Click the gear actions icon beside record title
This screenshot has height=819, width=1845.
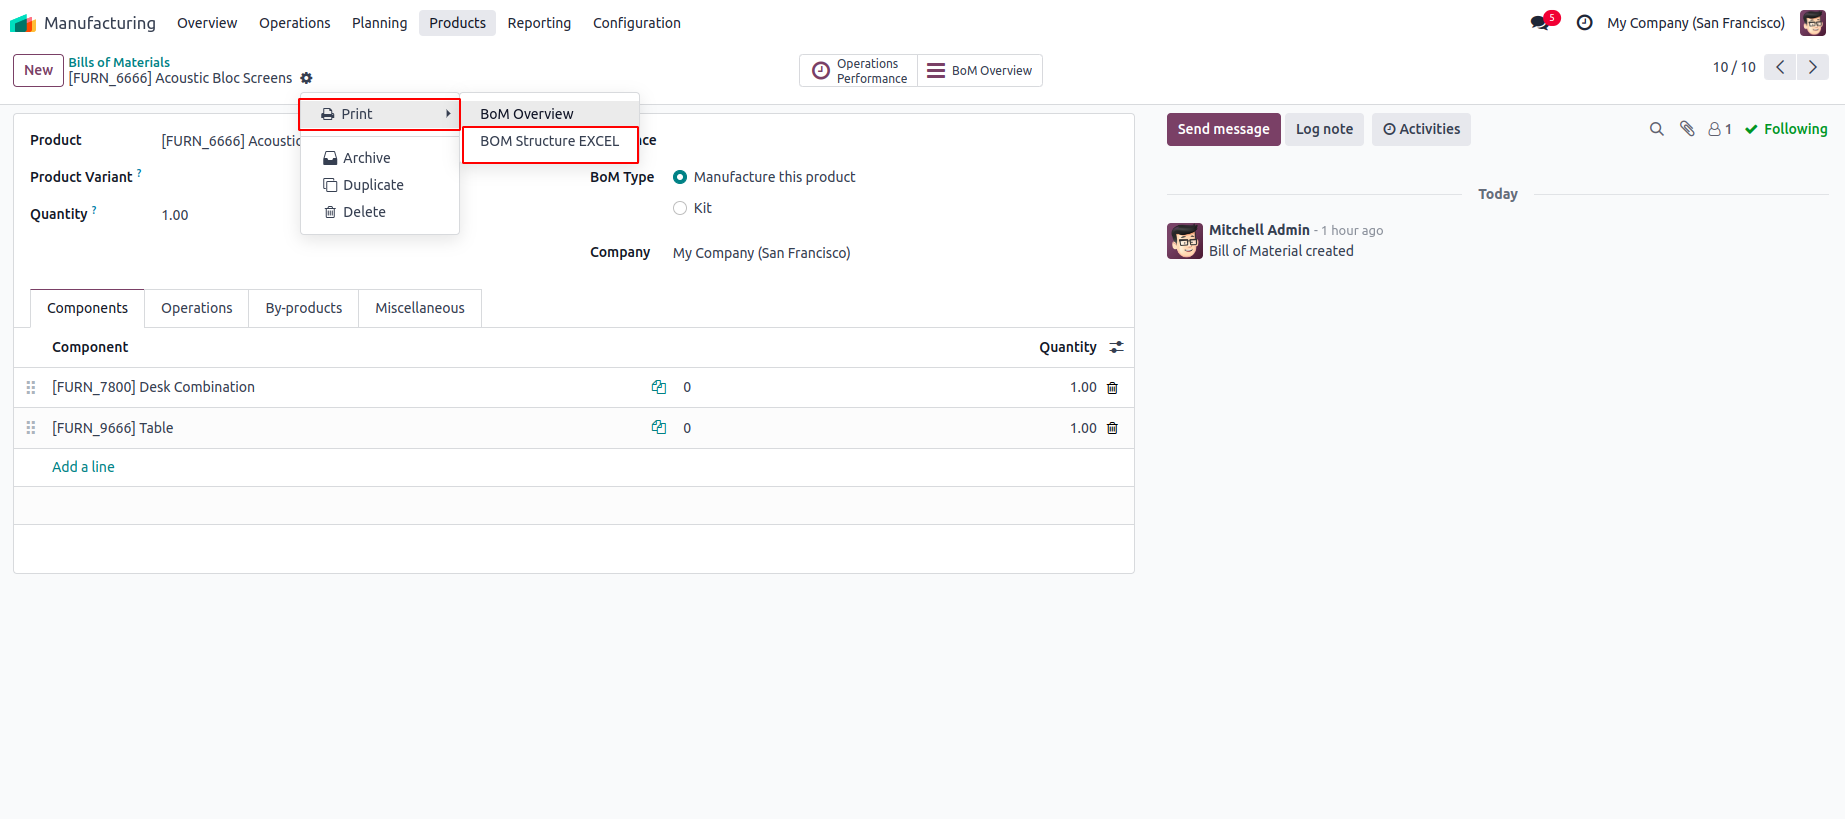click(x=307, y=78)
